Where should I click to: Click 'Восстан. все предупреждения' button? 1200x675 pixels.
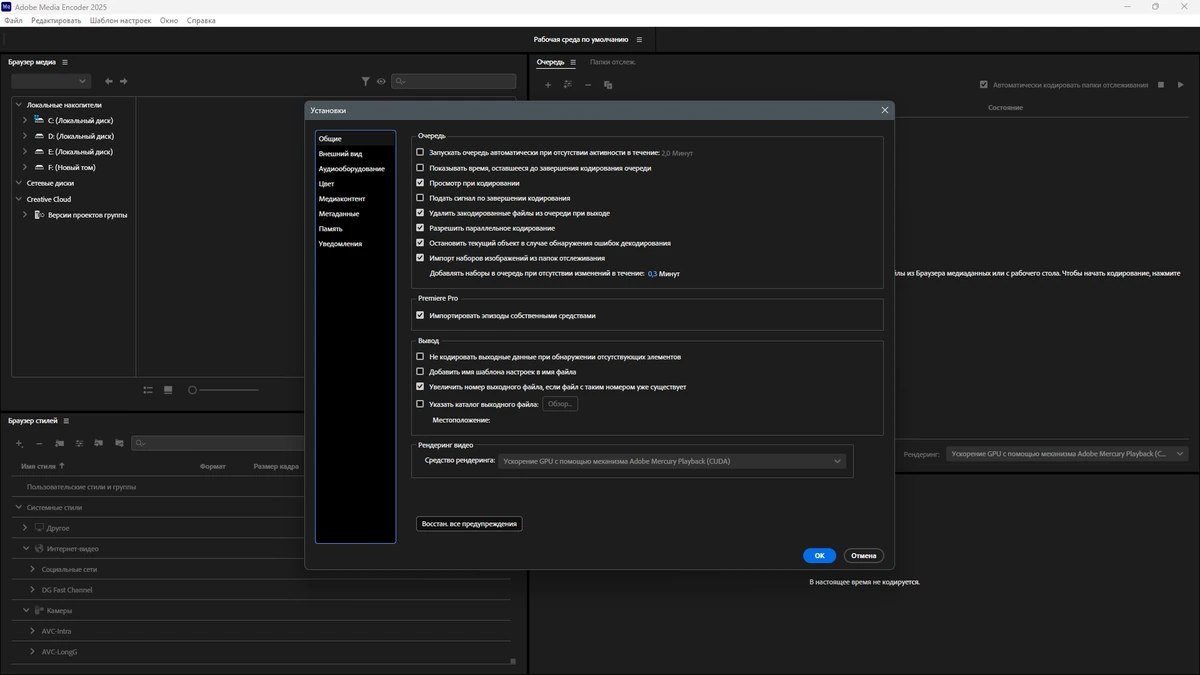tap(469, 523)
